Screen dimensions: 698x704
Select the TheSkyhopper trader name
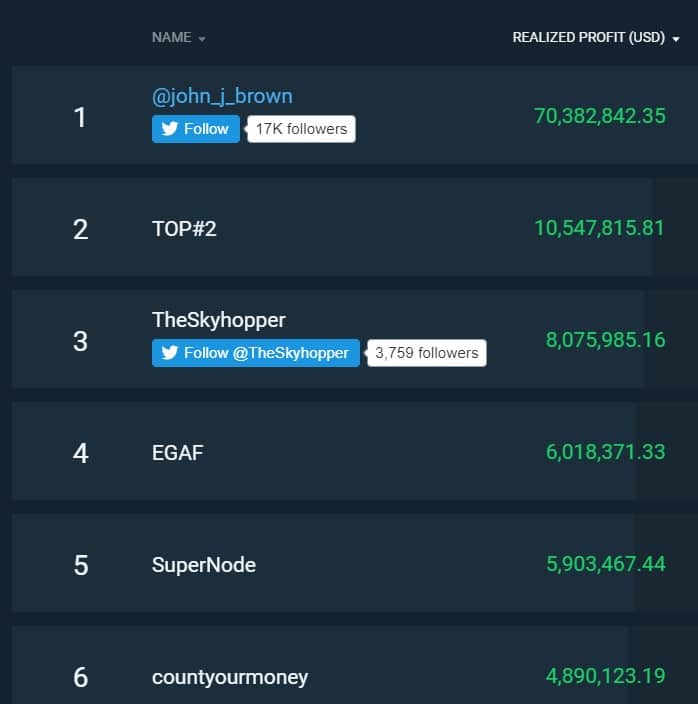click(x=219, y=320)
